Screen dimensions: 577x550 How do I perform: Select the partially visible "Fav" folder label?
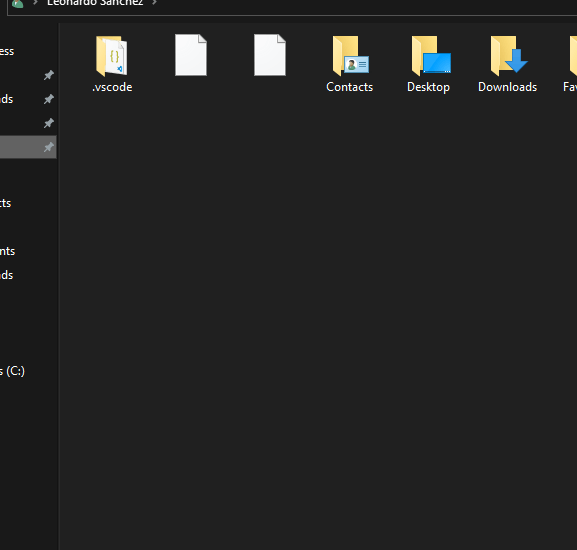click(x=570, y=87)
